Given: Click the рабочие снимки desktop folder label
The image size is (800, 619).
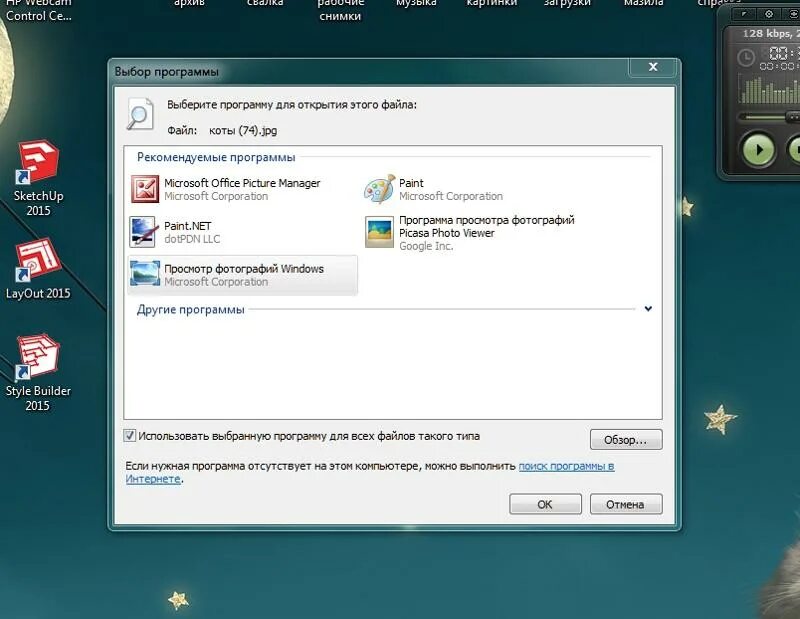Looking at the screenshot, I should pyautogui.click(x=340, y=9).
